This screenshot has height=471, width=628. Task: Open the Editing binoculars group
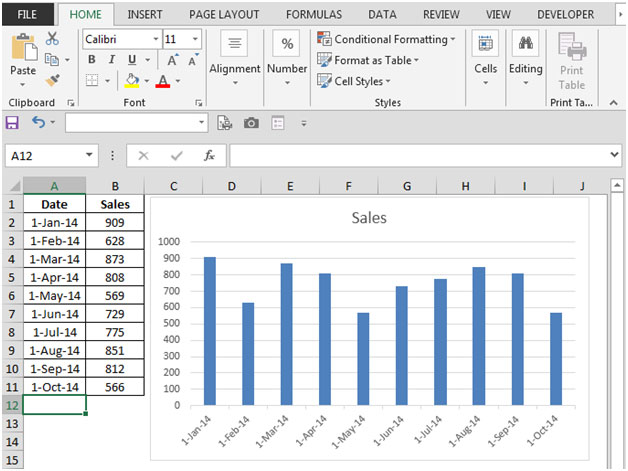(525, 43)
